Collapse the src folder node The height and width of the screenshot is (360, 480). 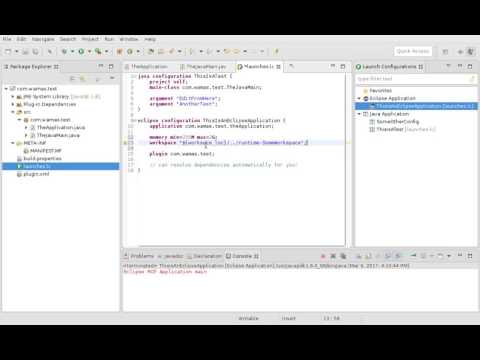coord(13,112)
